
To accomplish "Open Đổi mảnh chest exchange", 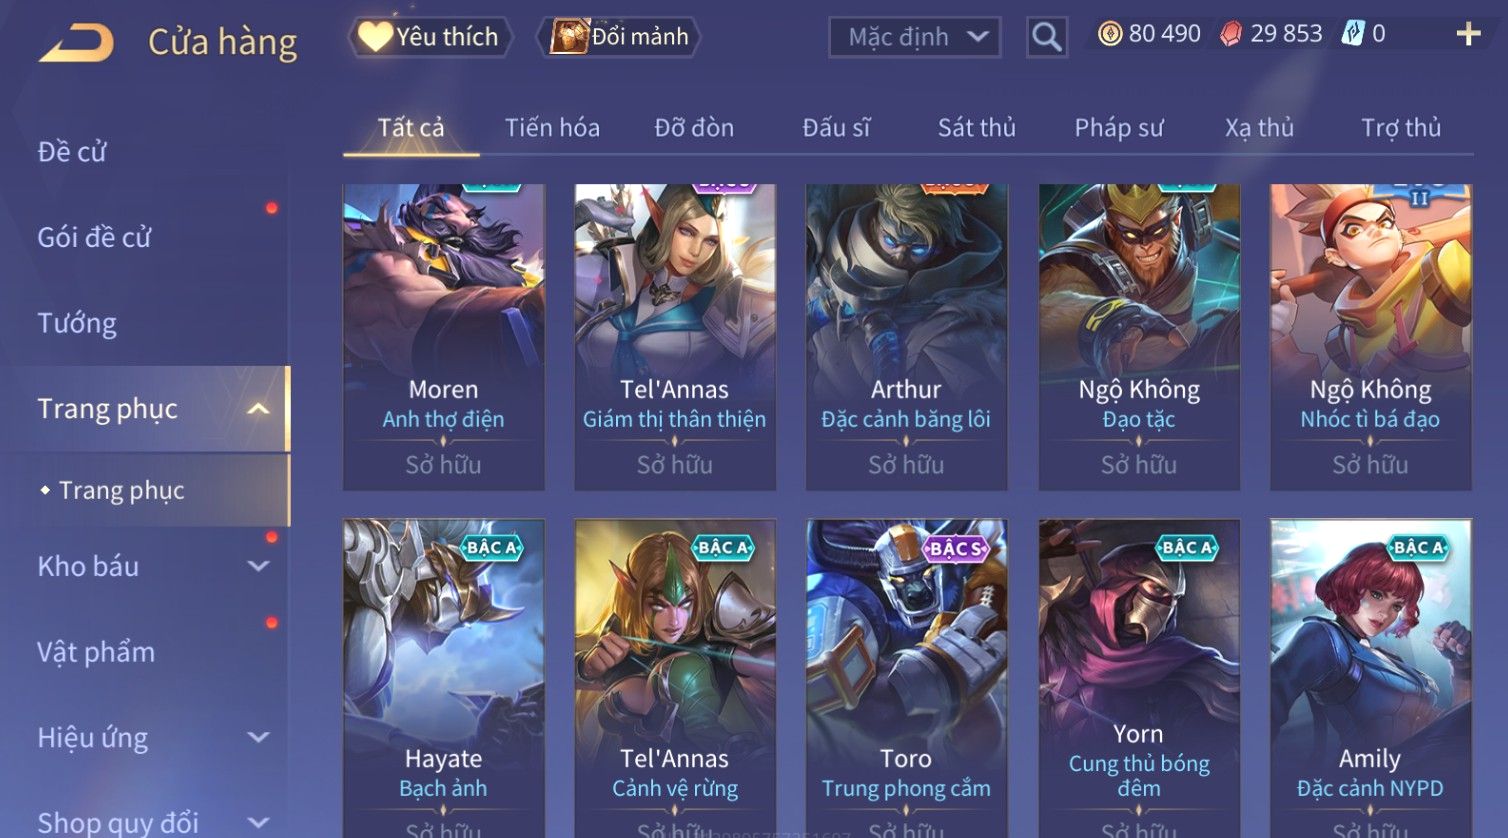I will tap(619, 37).
